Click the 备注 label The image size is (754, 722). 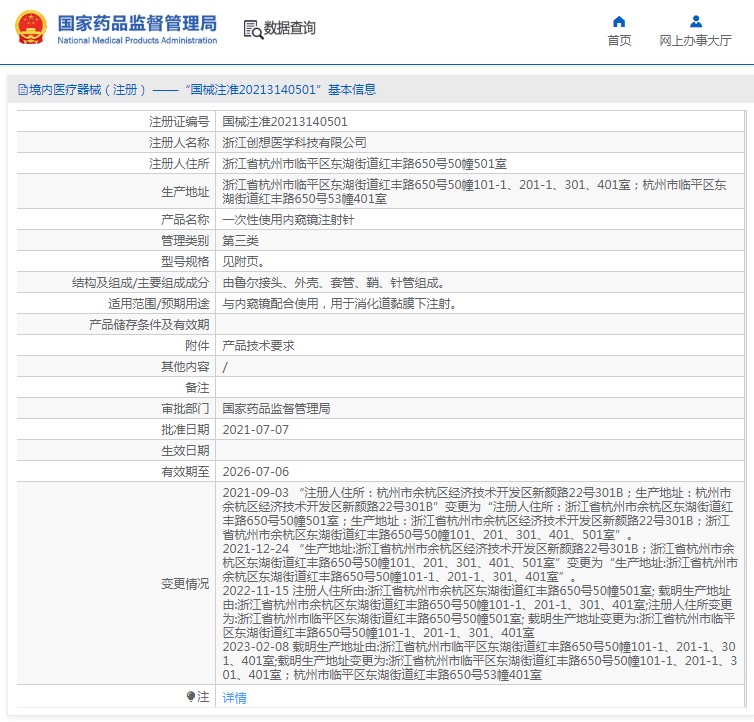(197, 388)
